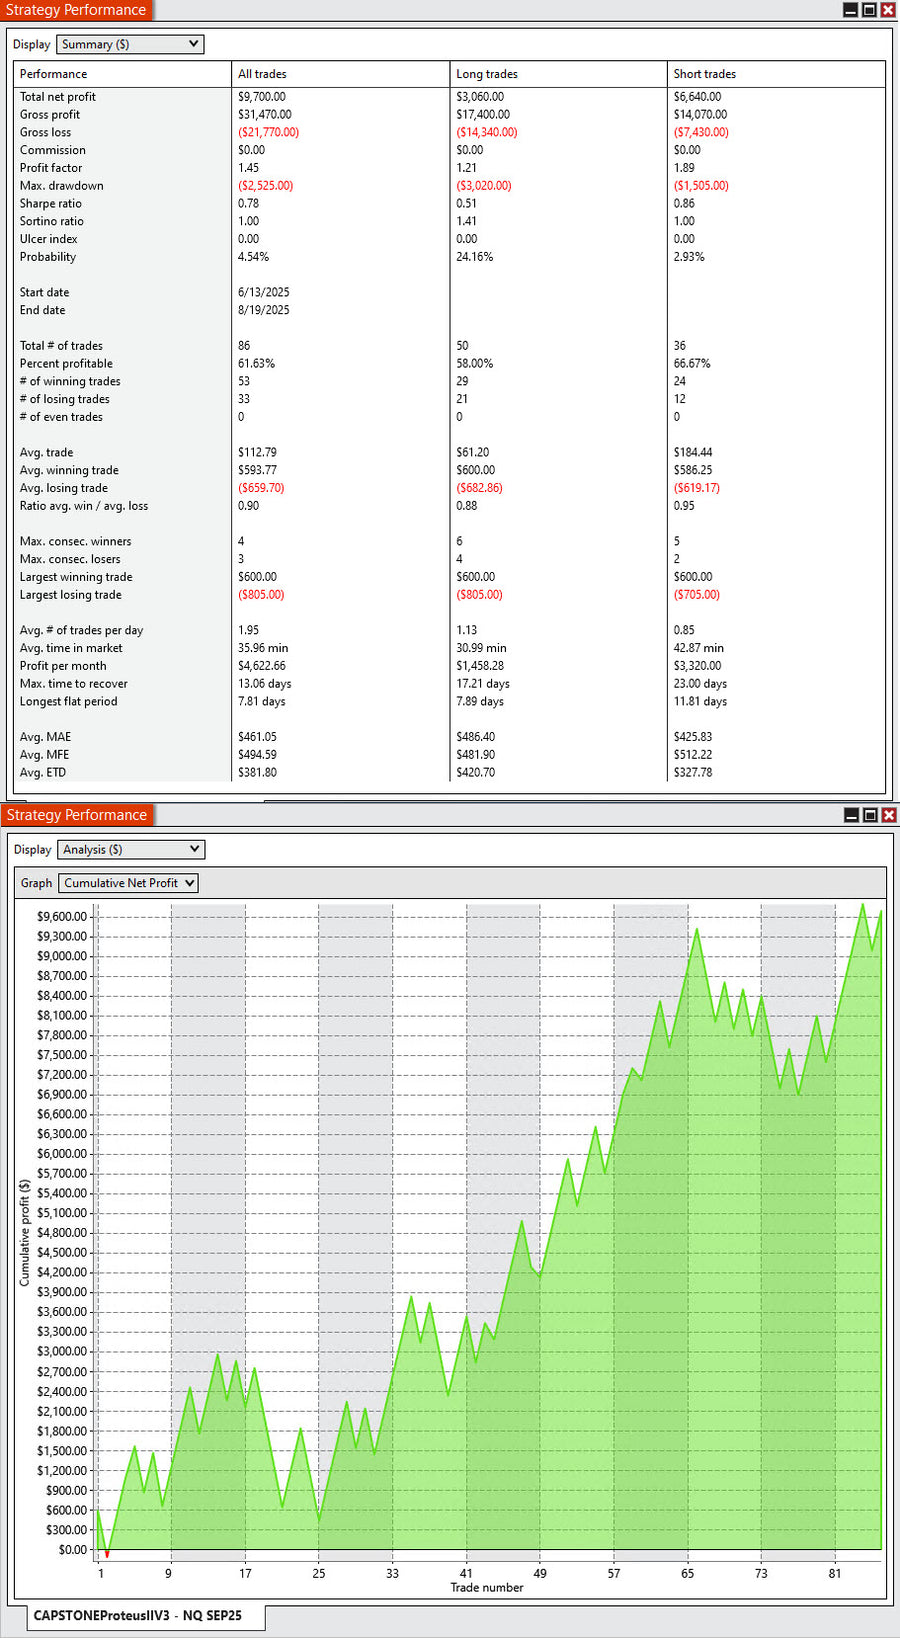Viewport: 900px width, 1638px height.
Task: Open the Display dropdown showing Analysis ($)
Action: coord(131,849)
